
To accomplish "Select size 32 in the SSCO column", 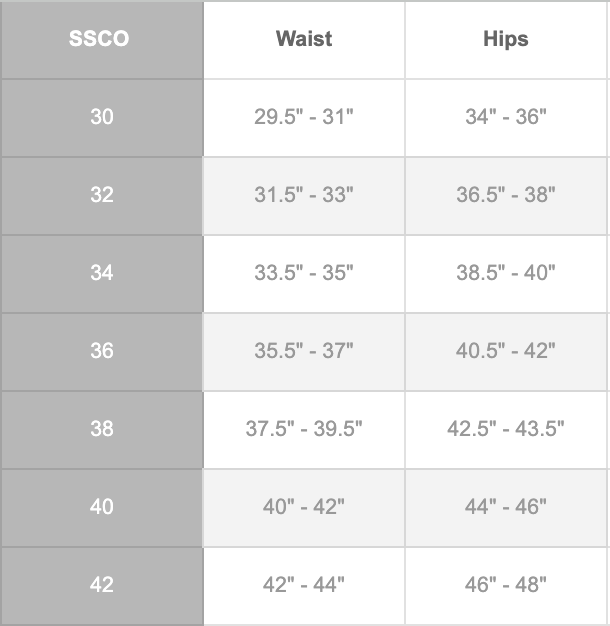I will pyautogui.click(x=101, y=195).
